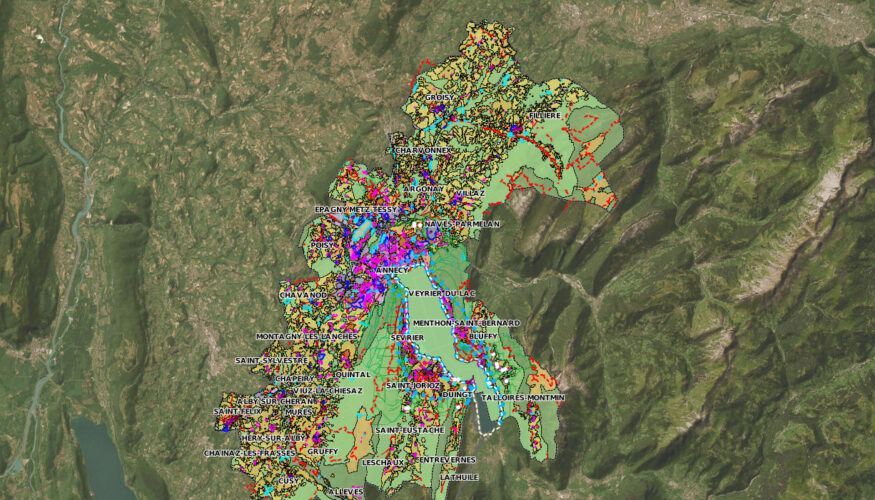Screen dimensions: 875x500
Task: Click the MURES commune label
Action: pos(299,412)
